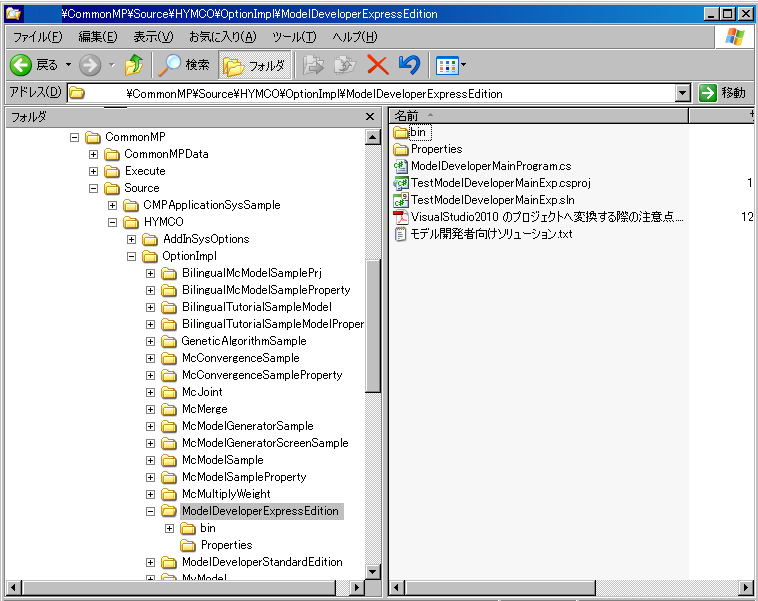Viewport: 758px width, 601px height.
Task: Click the blue Undo arrow icon
Action: pyautogui.click(x=409, y=65)
